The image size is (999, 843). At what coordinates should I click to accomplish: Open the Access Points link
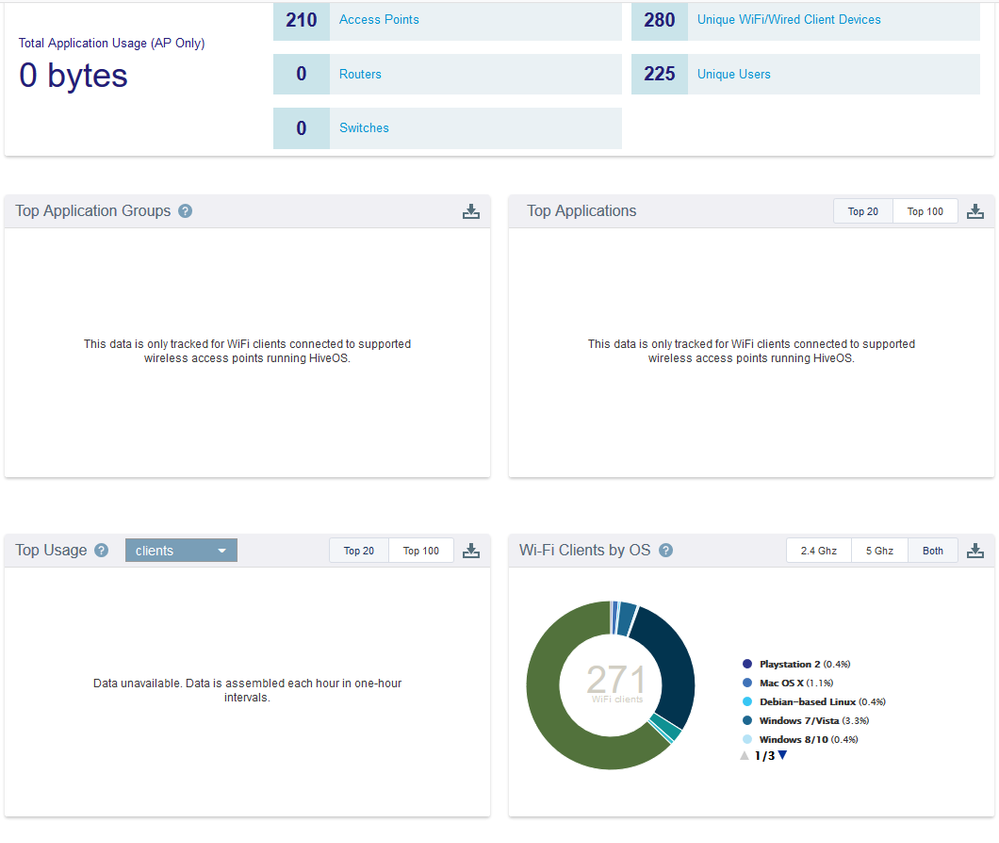coord(379,20)
